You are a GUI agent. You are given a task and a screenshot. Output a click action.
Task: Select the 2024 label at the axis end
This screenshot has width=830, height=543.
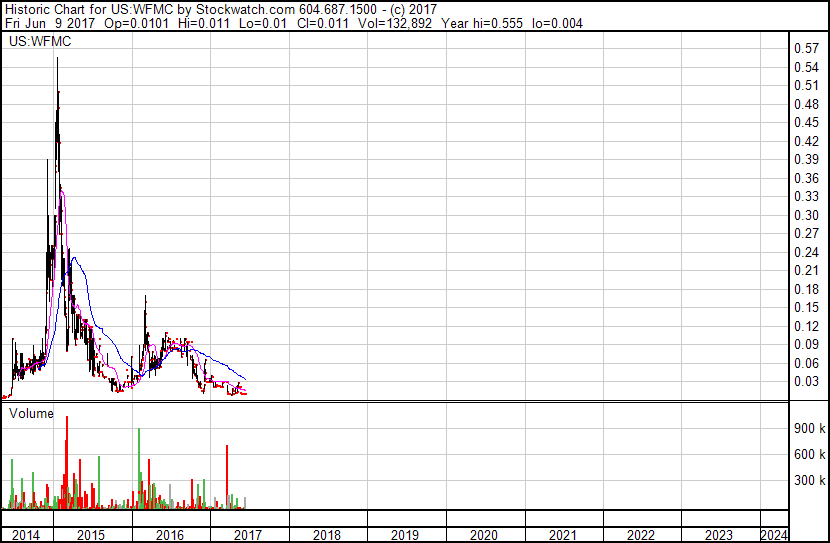774,535
